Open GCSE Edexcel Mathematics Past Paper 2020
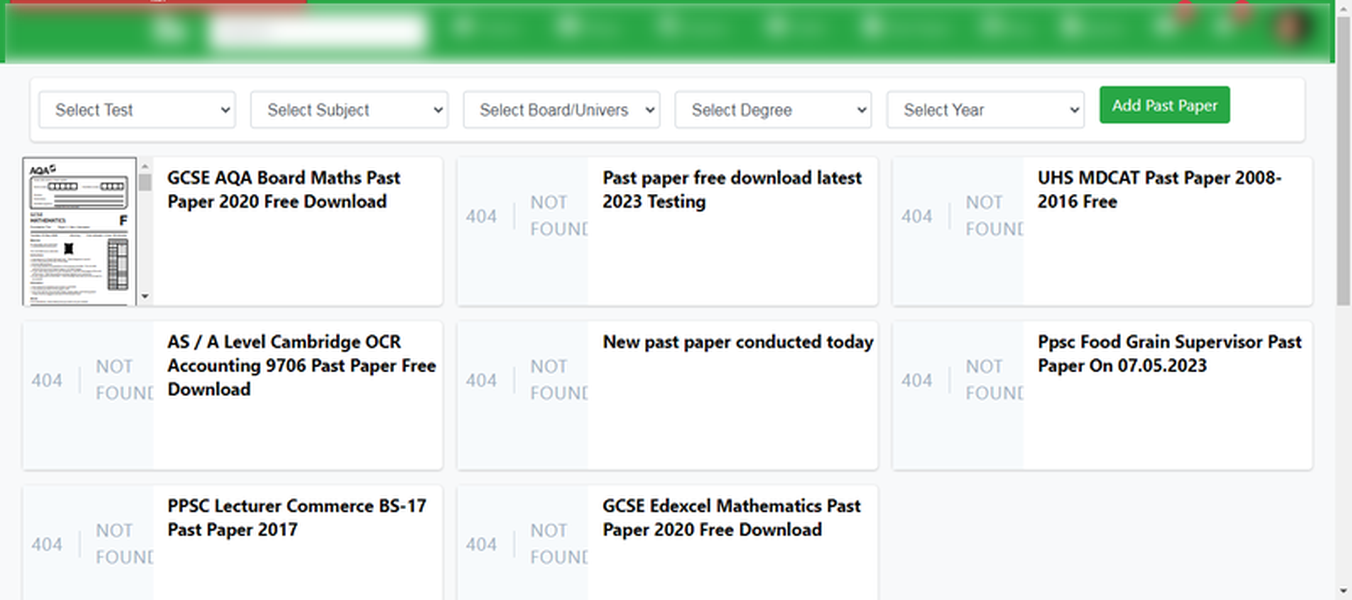The image size is (1352, 600). point(732,517)
